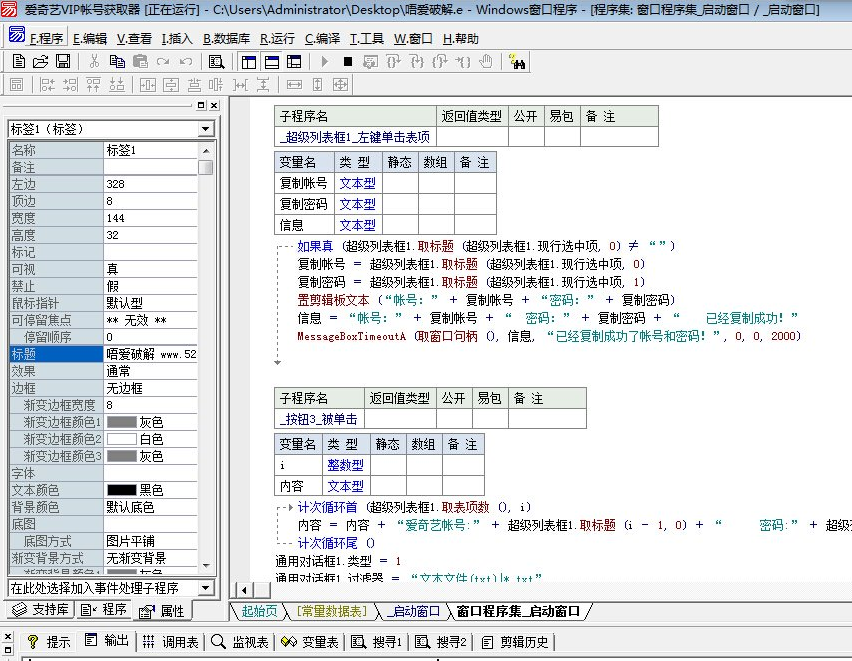Undo the last edit with the Undo icon
852x661 pixels.
coord(185,62)
